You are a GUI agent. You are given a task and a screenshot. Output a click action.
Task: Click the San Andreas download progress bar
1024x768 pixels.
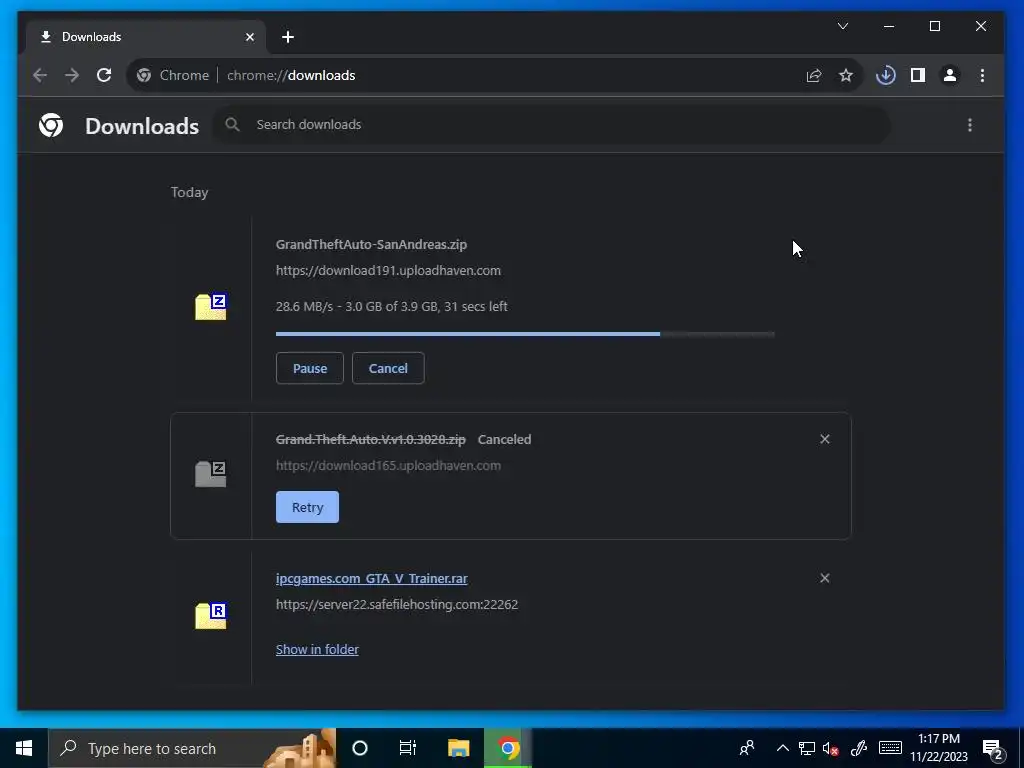tap(525, 334)
